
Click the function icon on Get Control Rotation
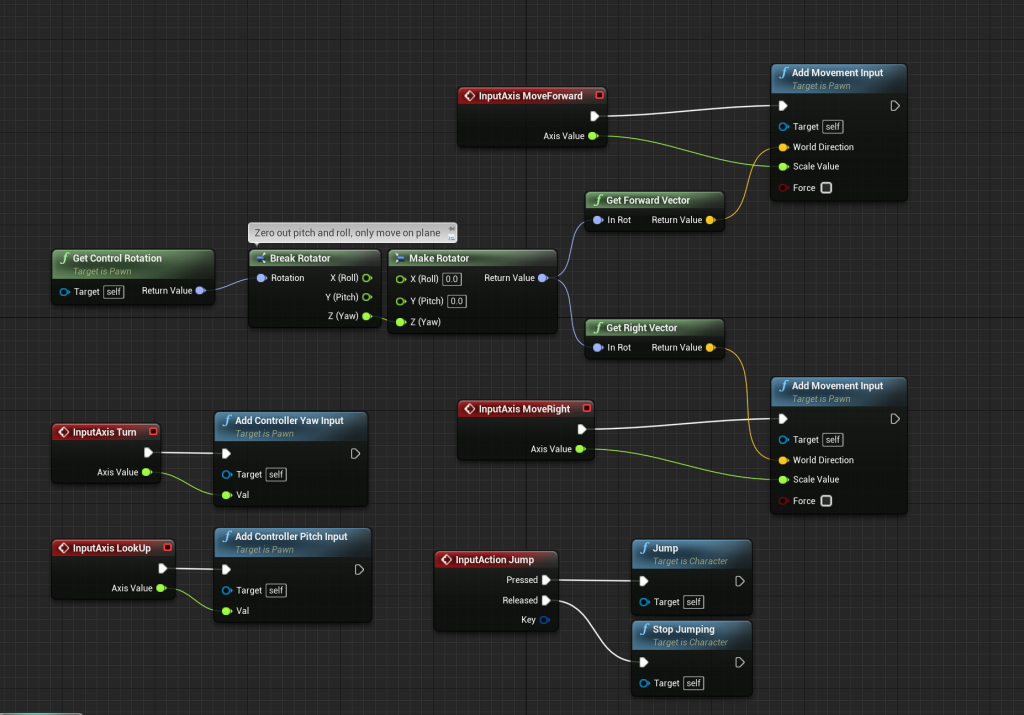[x=63, y=258]
